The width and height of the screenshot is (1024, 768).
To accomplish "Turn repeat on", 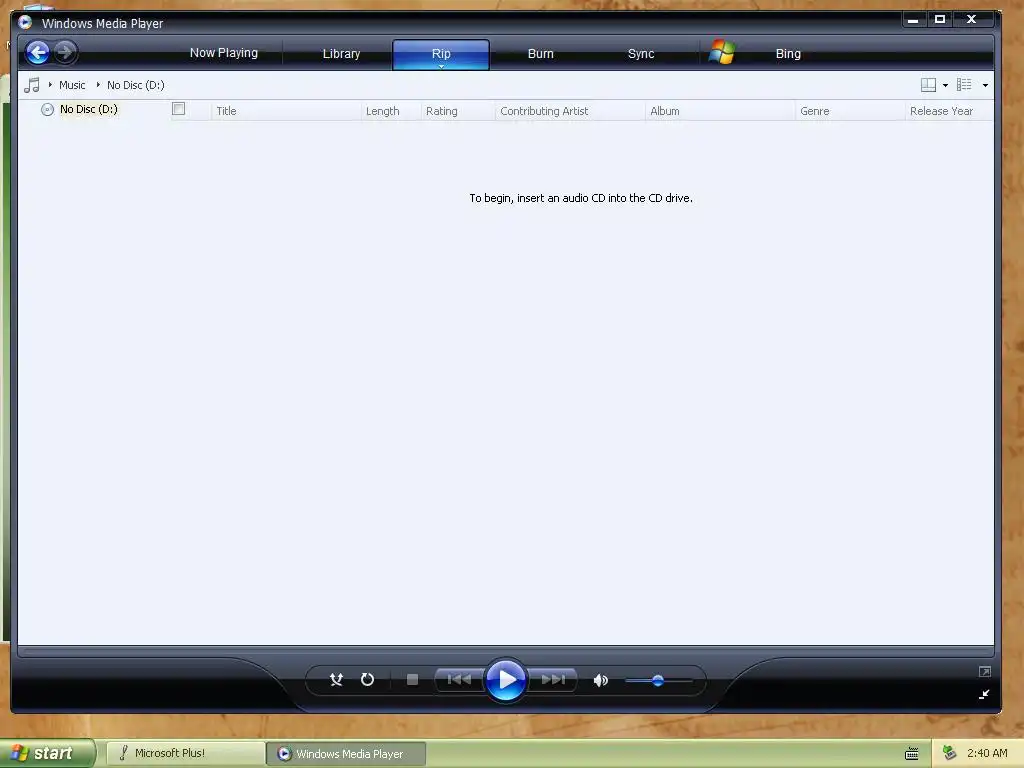I will pyautogui.click(x=368, y=680).
